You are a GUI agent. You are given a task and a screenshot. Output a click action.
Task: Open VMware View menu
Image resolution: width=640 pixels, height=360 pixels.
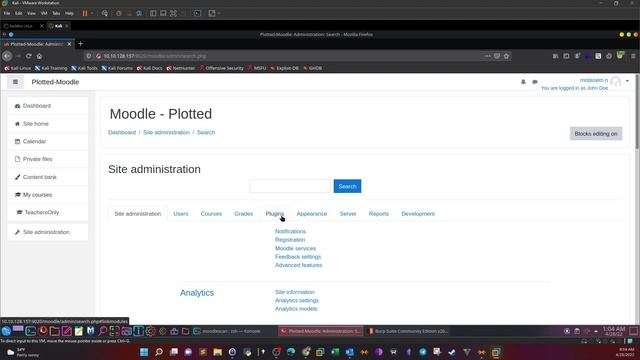[31, 13]
